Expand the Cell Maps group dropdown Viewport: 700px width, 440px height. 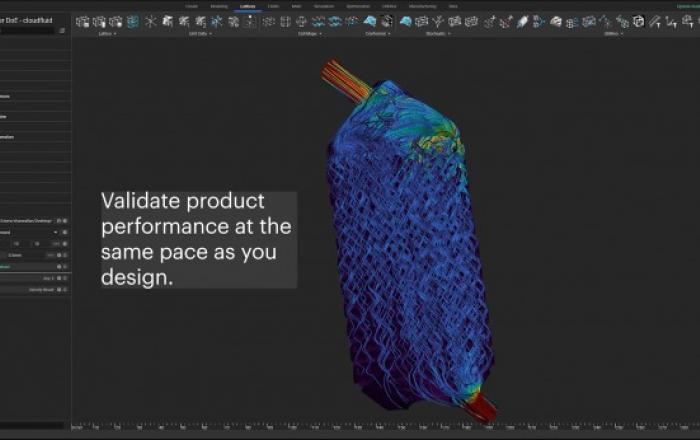[x=309, y=33]
